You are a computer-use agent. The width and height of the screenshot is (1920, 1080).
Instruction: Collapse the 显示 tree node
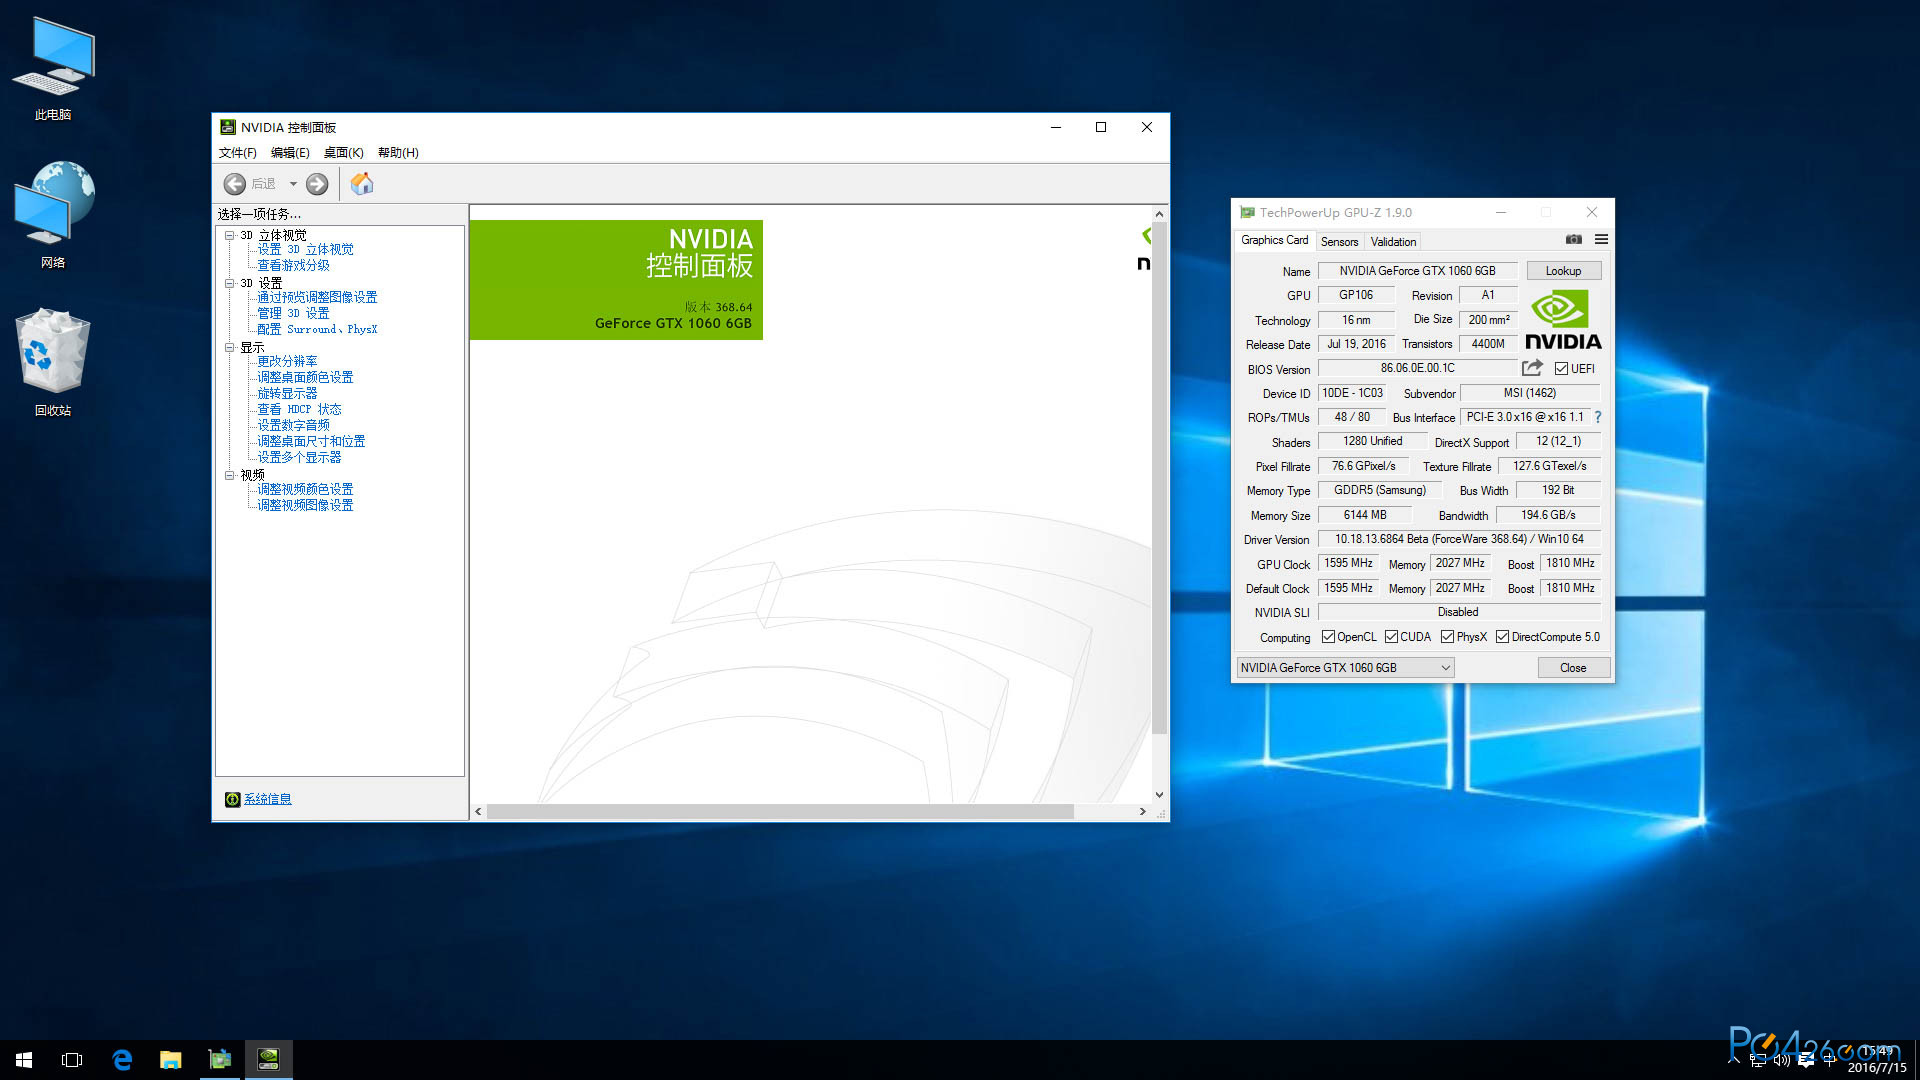point(229,348)
